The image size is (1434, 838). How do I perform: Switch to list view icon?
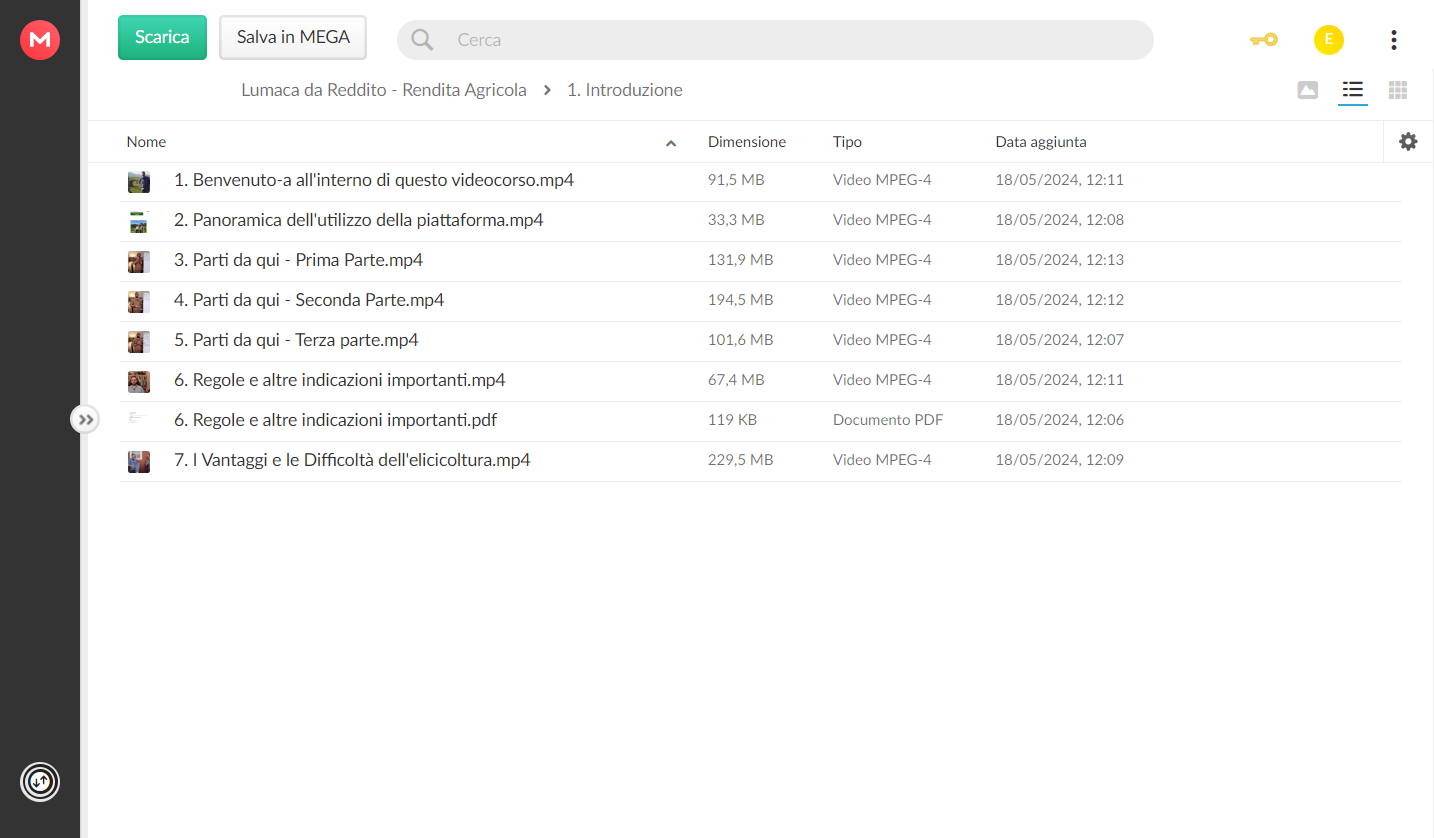coord(1353,90)
